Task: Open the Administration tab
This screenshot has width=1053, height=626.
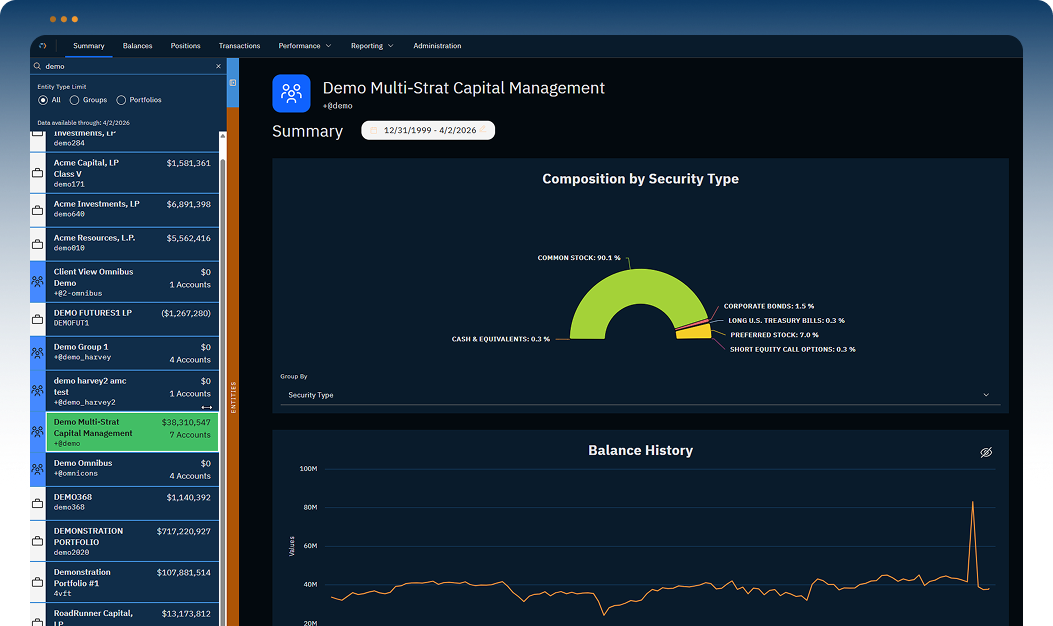Action: pos(437,46)
